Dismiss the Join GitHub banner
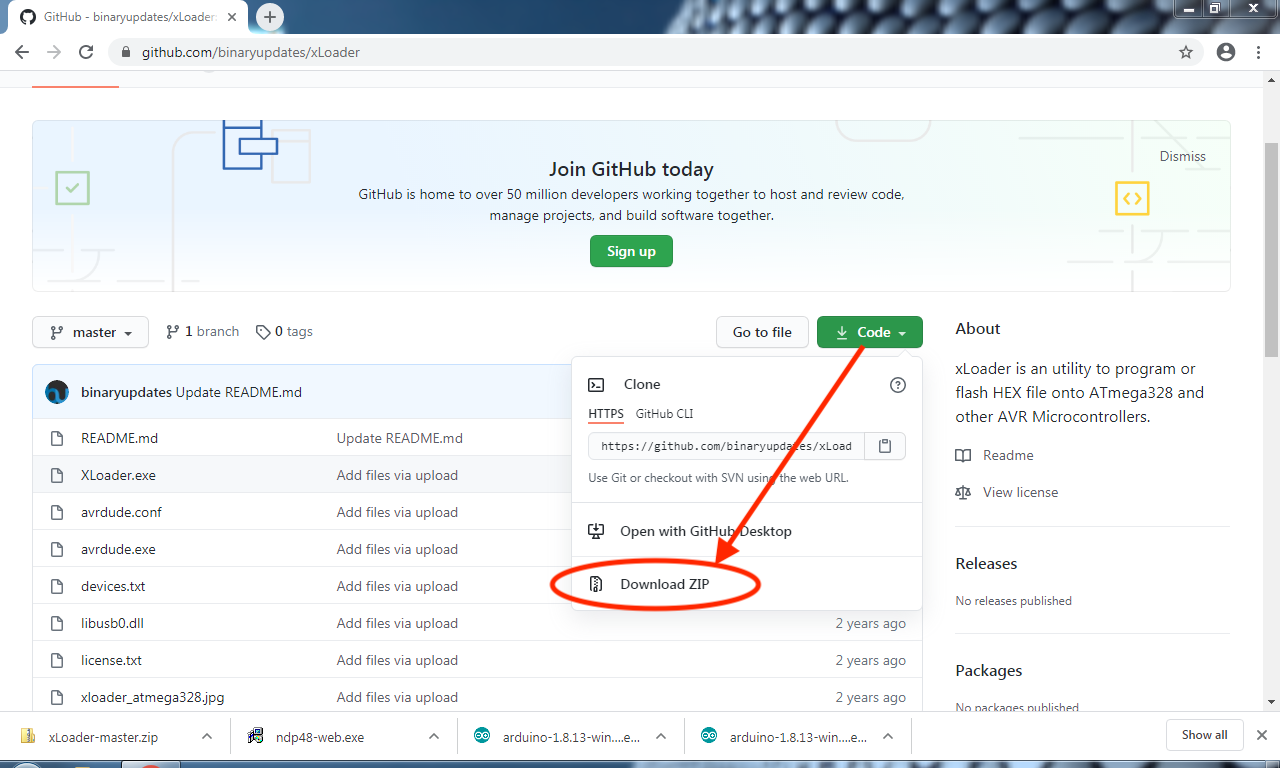 pyautogui.click(x=1183, y=156)
